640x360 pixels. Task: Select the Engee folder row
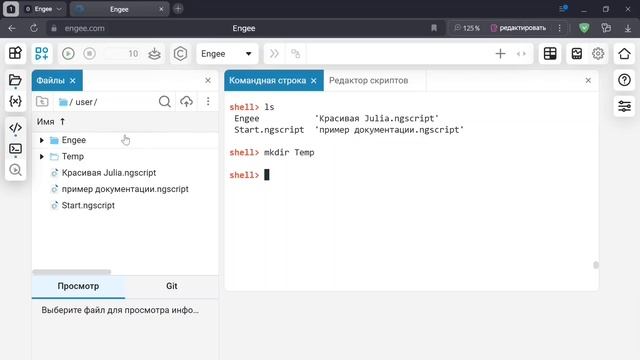pyautogui.click(x=125, y=140)
